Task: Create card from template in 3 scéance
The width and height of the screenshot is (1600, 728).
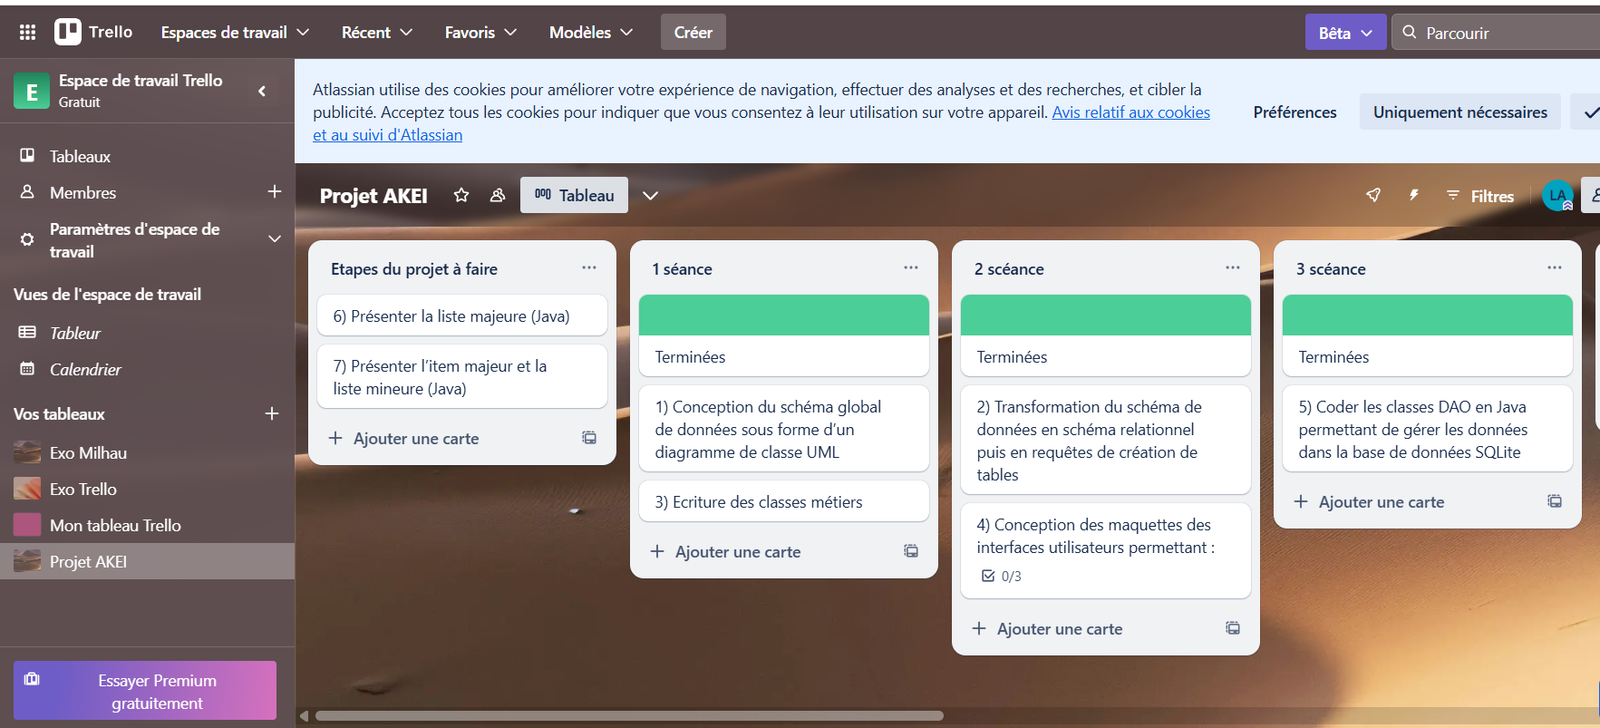Action: 1554,501
